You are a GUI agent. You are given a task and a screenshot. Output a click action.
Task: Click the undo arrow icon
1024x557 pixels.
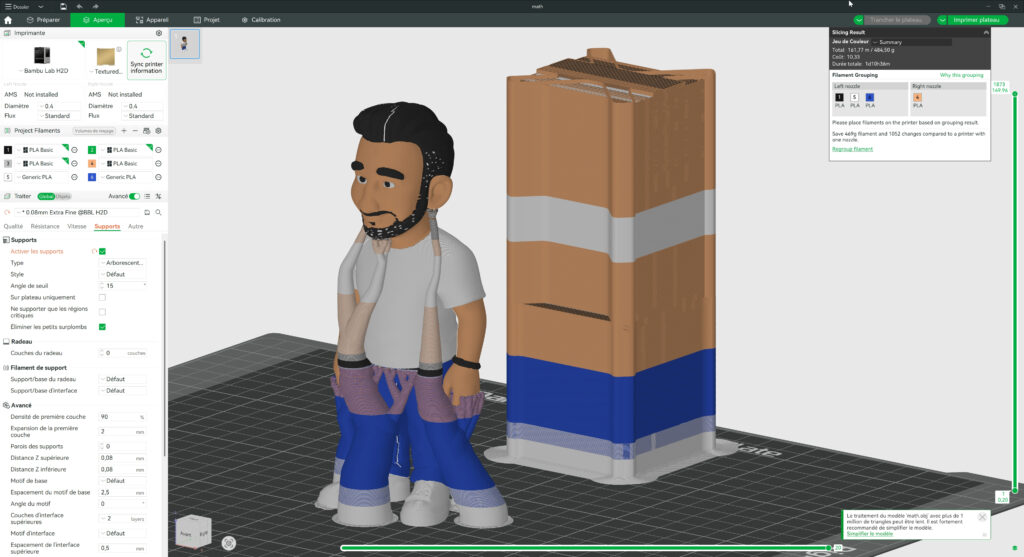click(x=79, y=6)
